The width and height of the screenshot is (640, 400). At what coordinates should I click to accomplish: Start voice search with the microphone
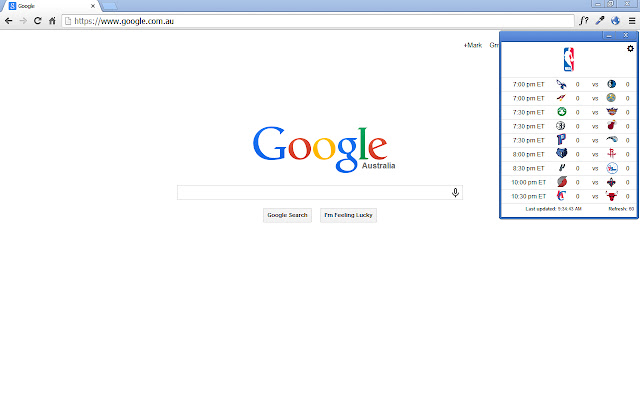pyautogui.click(x=455, y=192)
